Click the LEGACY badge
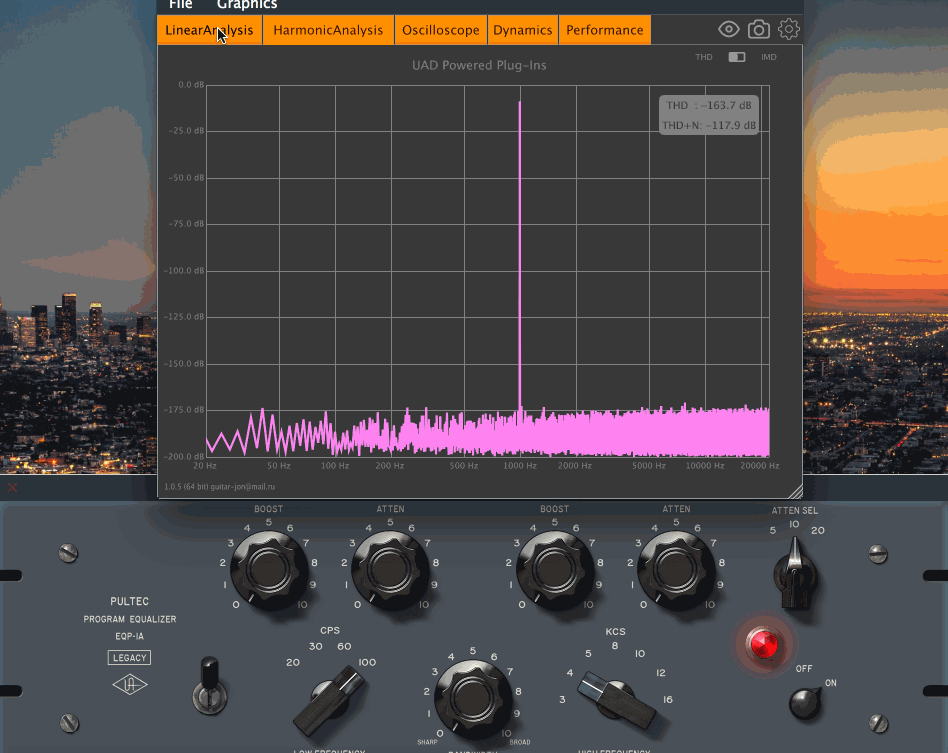The height and width of the screenshot is (753, 948). (x=129, y=657)
